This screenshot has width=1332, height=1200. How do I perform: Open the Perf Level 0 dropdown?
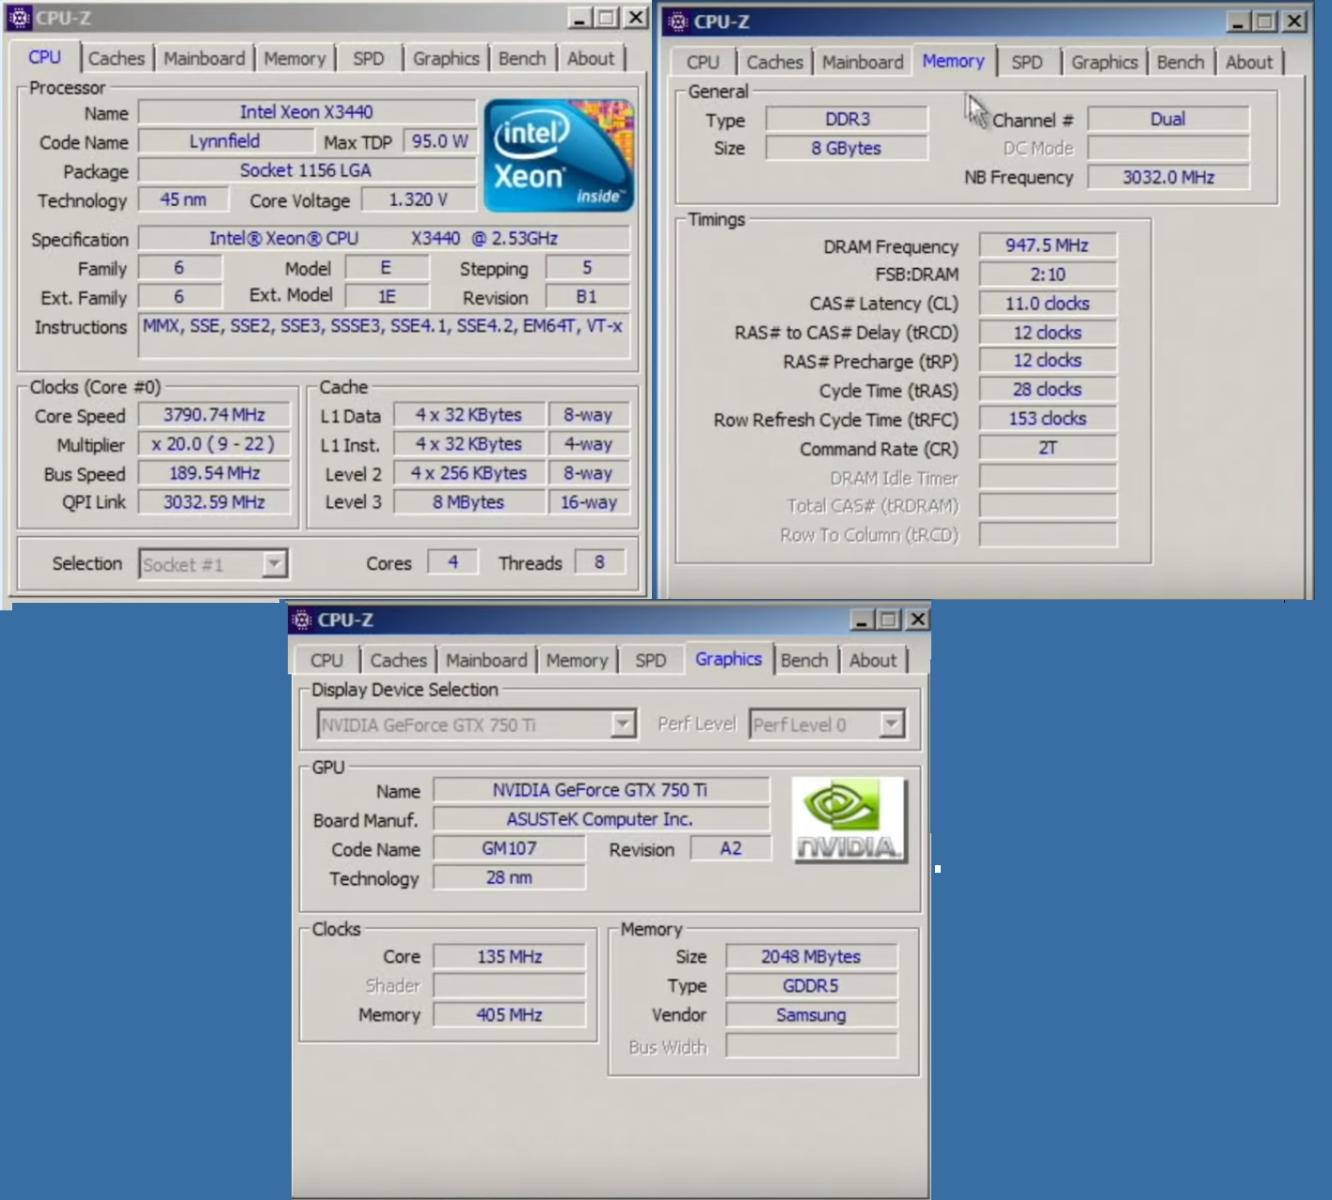point(890,724)
